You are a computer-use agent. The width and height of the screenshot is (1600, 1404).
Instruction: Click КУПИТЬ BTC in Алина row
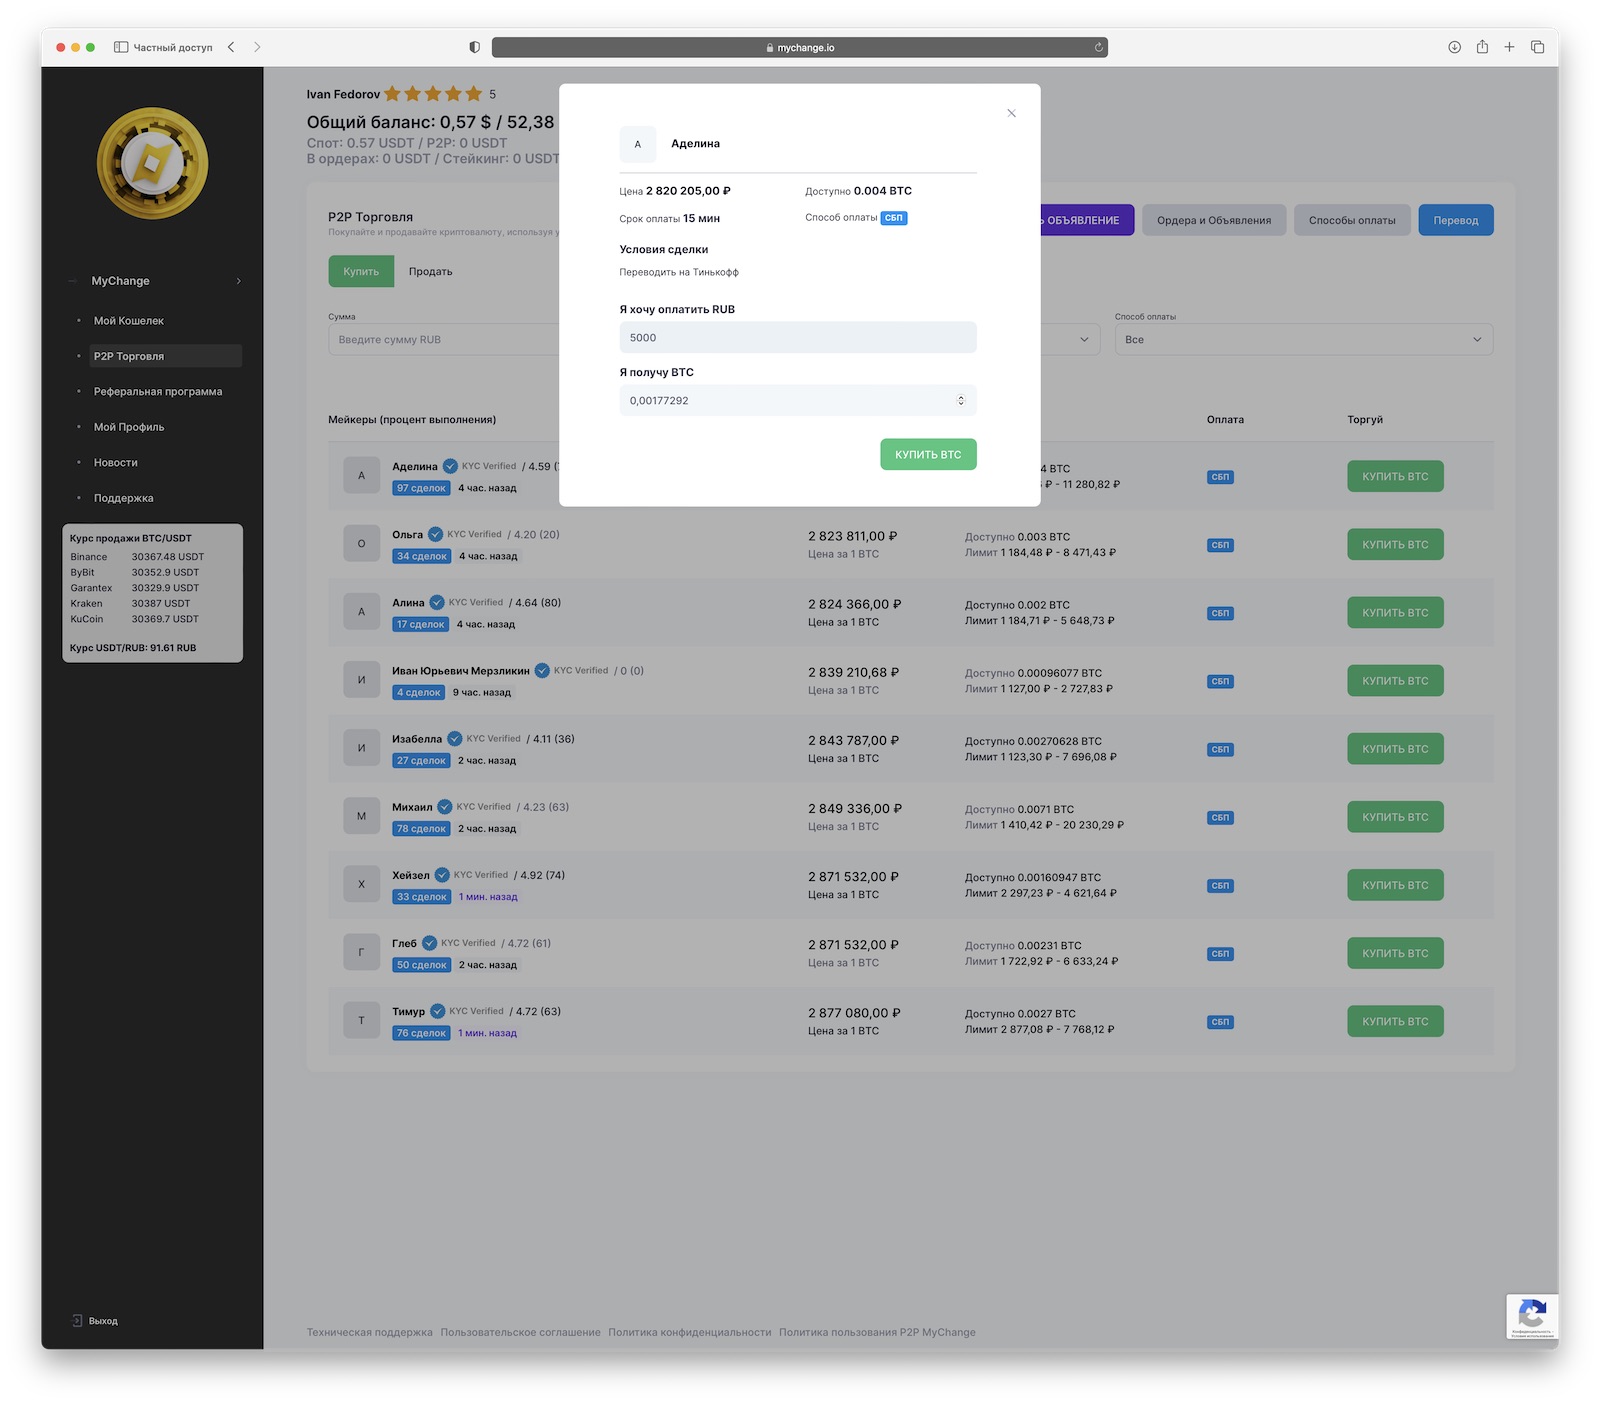(1395, 613)
